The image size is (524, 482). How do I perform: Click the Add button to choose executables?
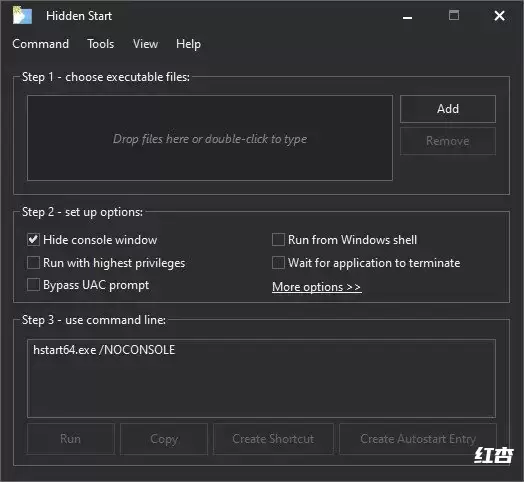click(448, 109)
